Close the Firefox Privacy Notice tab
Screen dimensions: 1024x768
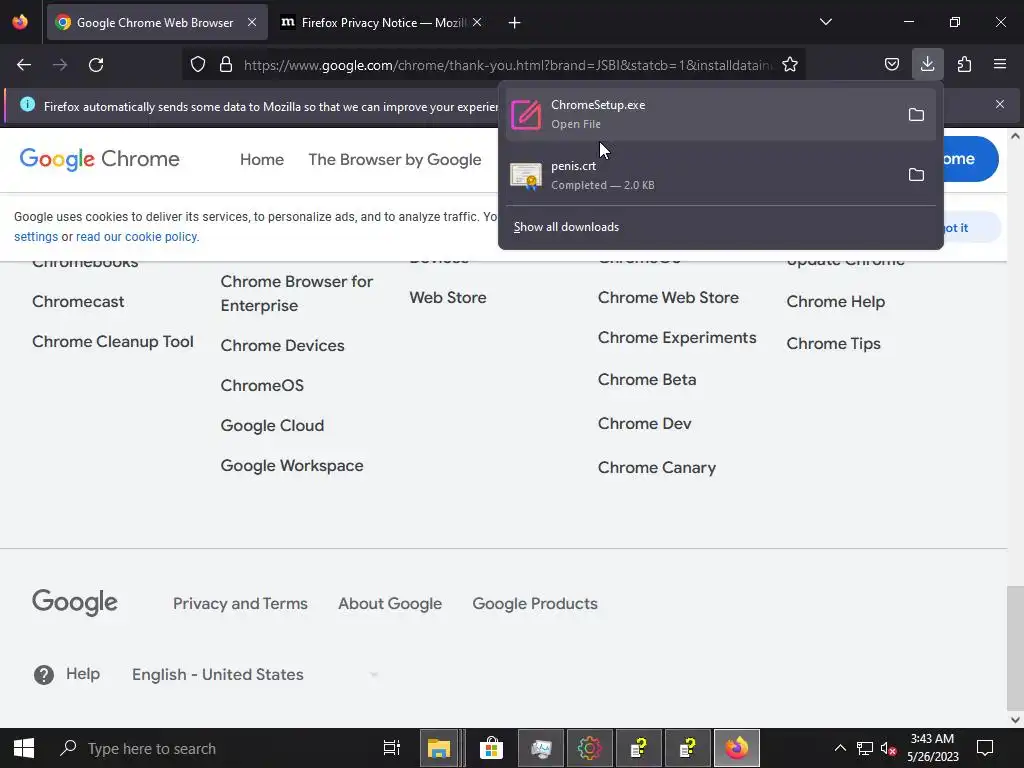pyautogui.click(x=477, y=22)
